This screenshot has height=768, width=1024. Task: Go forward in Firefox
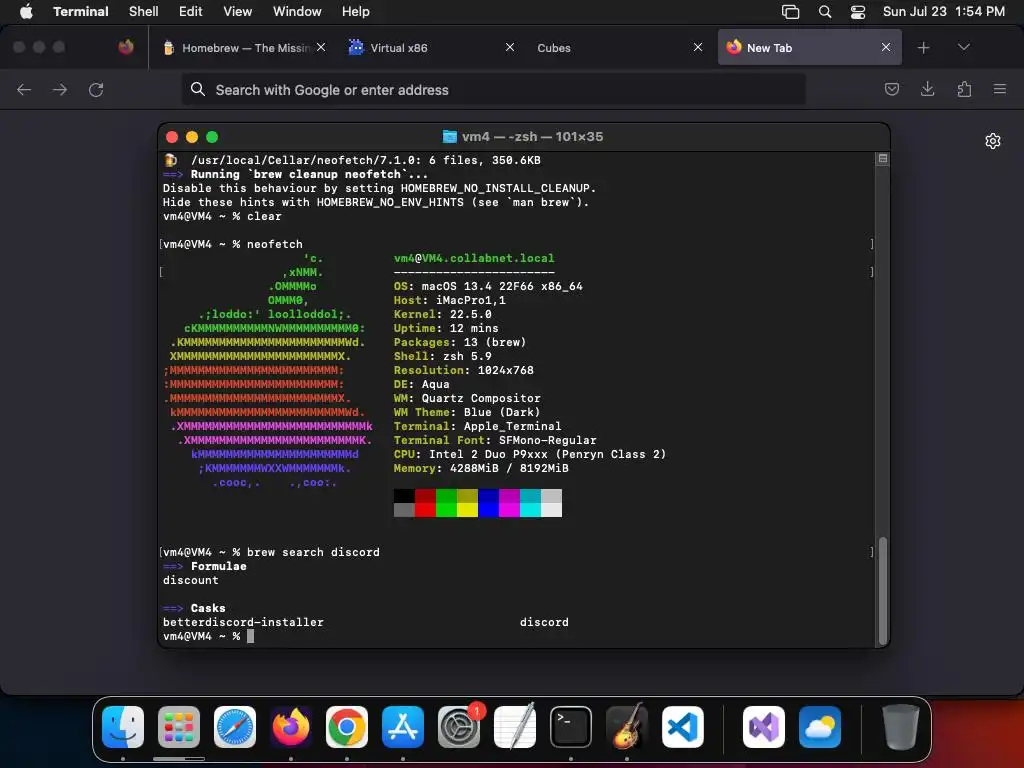60,89
